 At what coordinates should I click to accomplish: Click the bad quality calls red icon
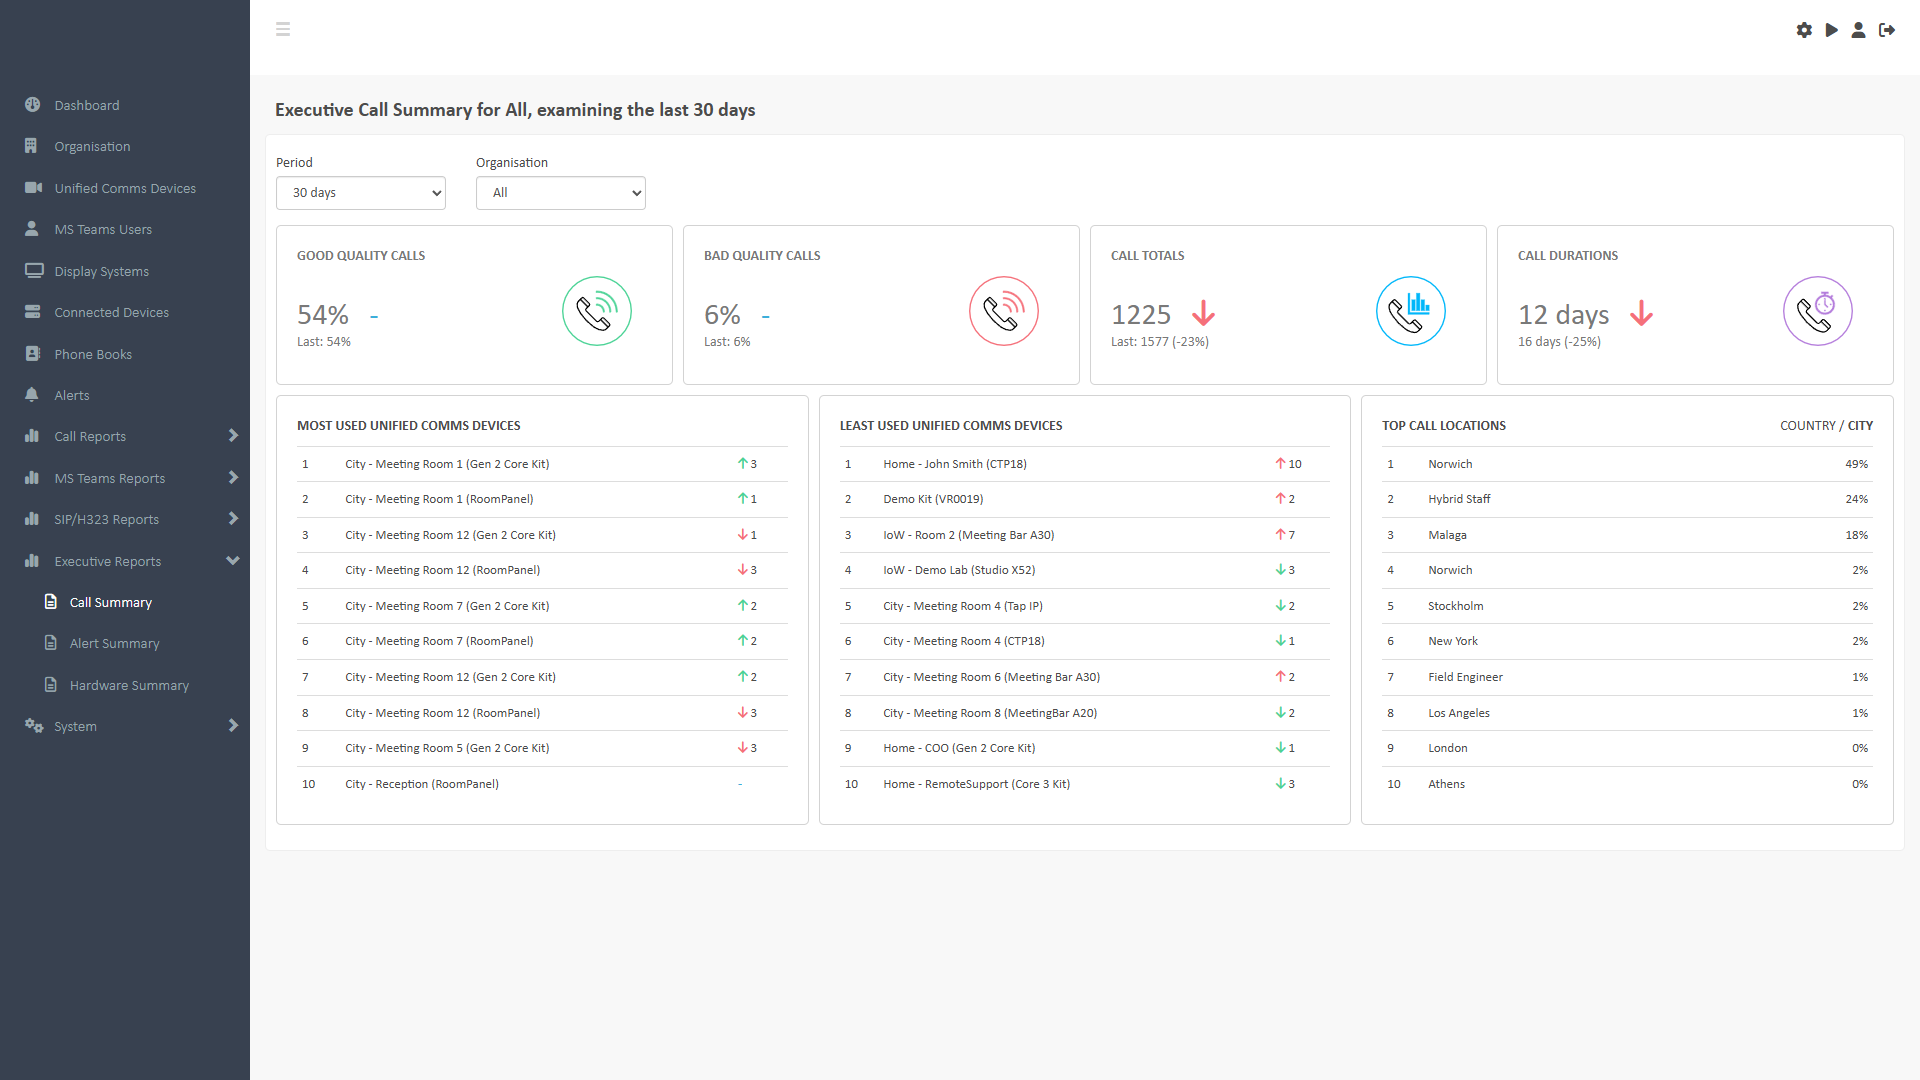(x=1003, y=311)
